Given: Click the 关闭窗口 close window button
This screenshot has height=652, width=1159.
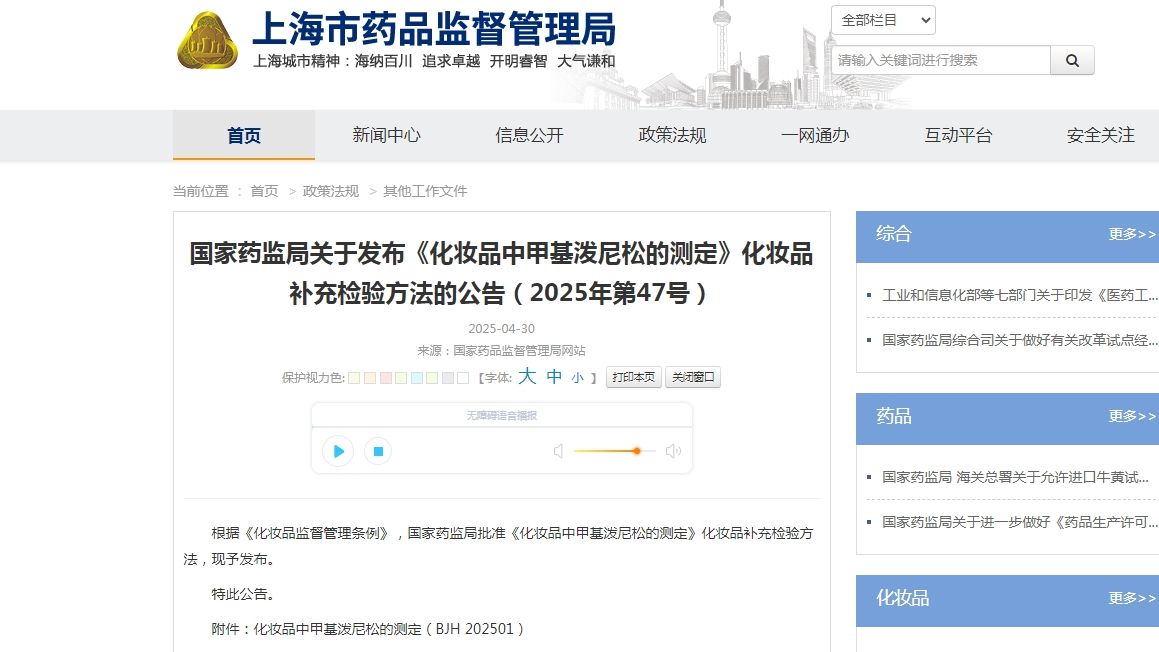Looking at the screenshot, I should coord(692,377).
